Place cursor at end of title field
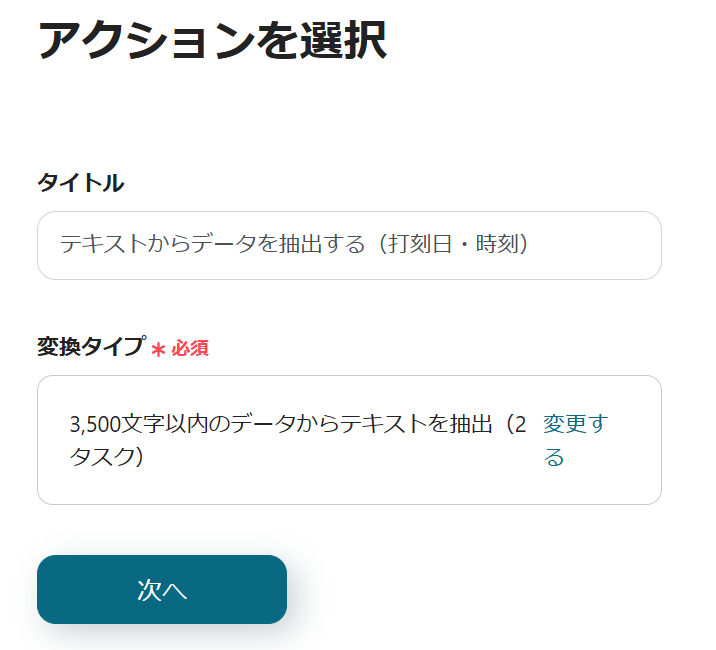 tap(600, 245)
